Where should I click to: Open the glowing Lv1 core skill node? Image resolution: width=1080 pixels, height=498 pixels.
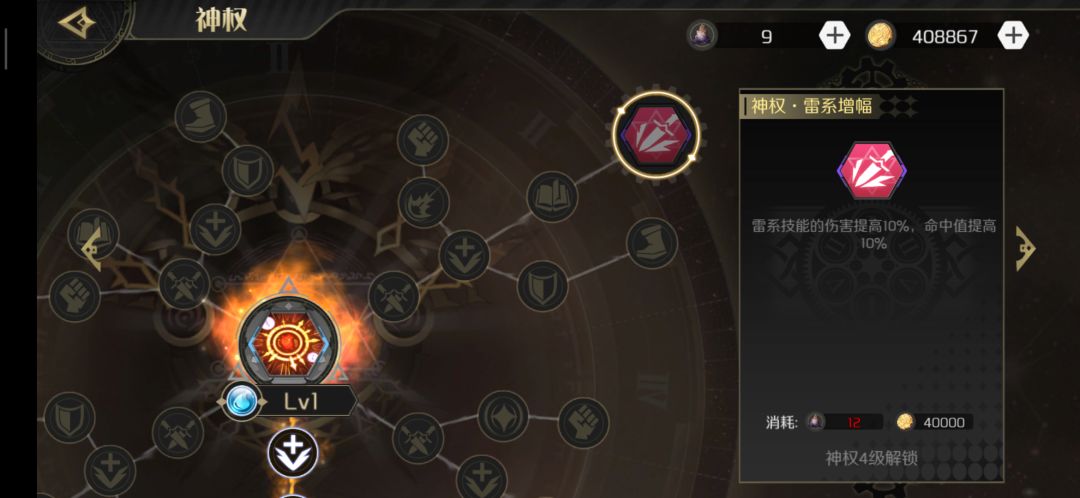[x=289, y=340]
